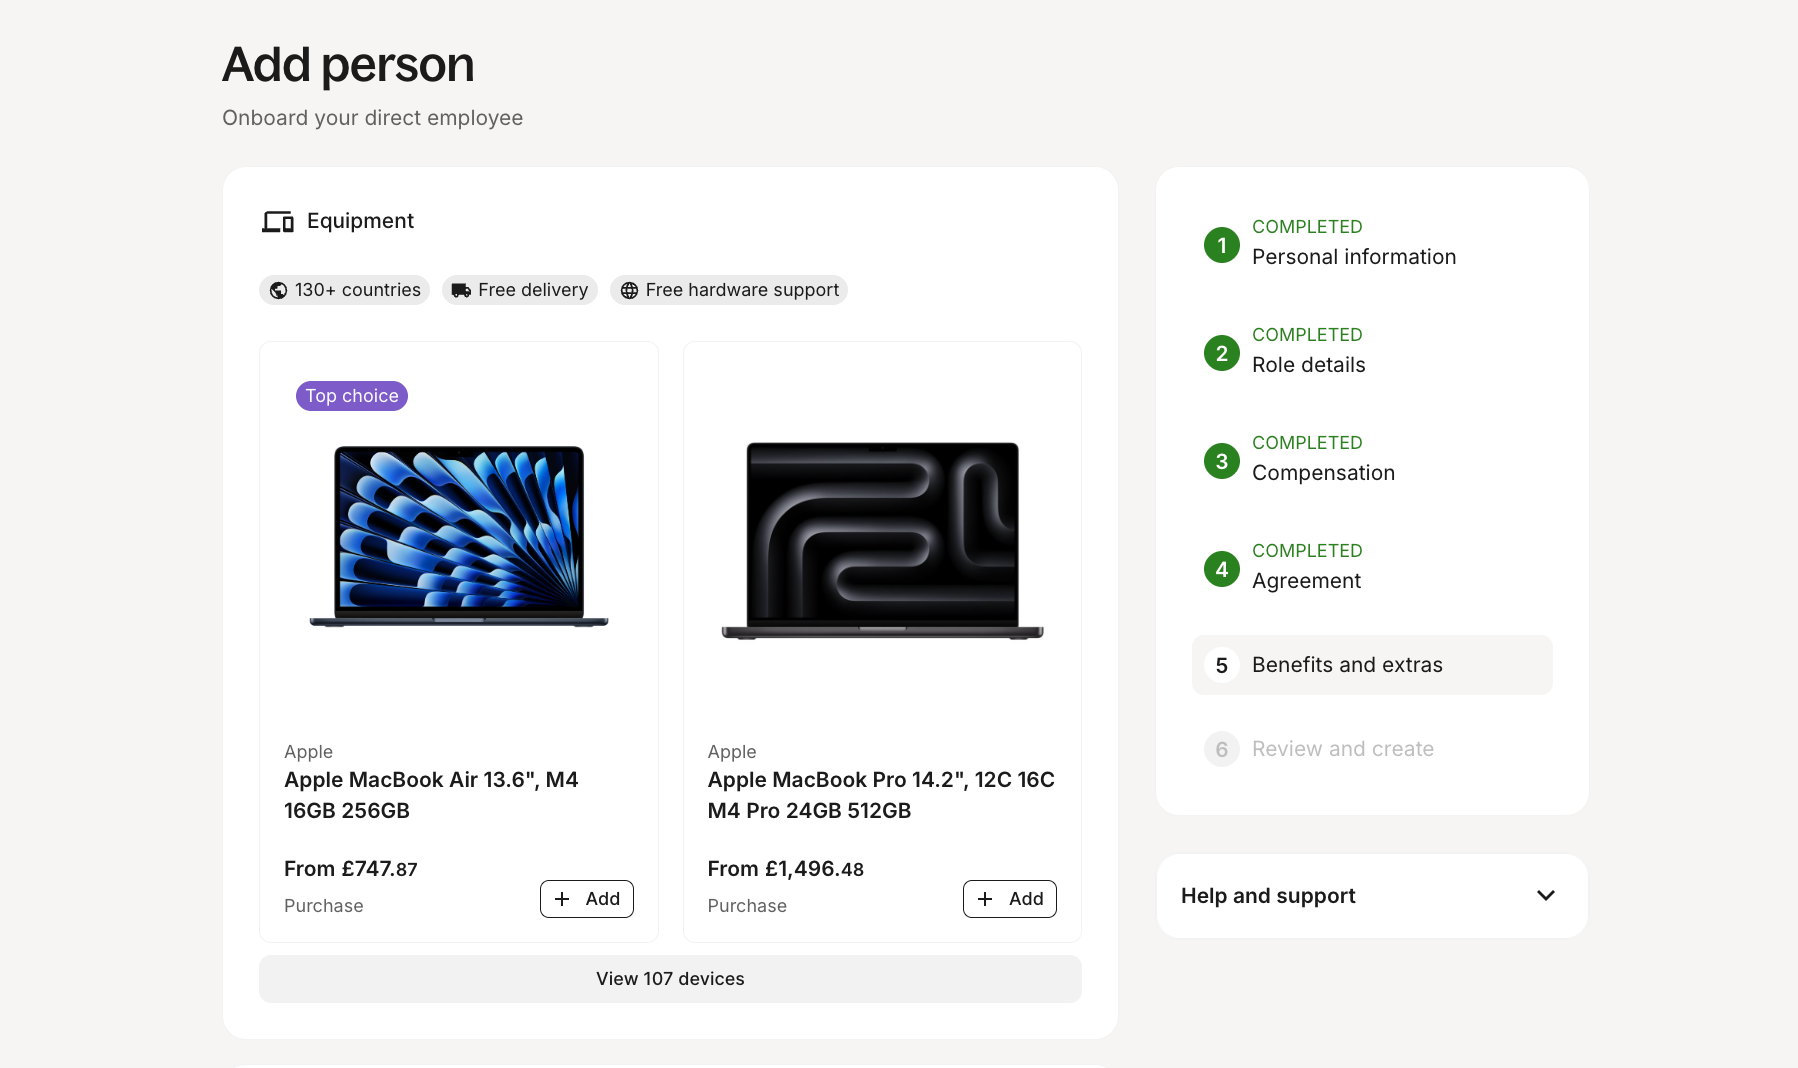Click step 6 number circle

coord(1222,749)
